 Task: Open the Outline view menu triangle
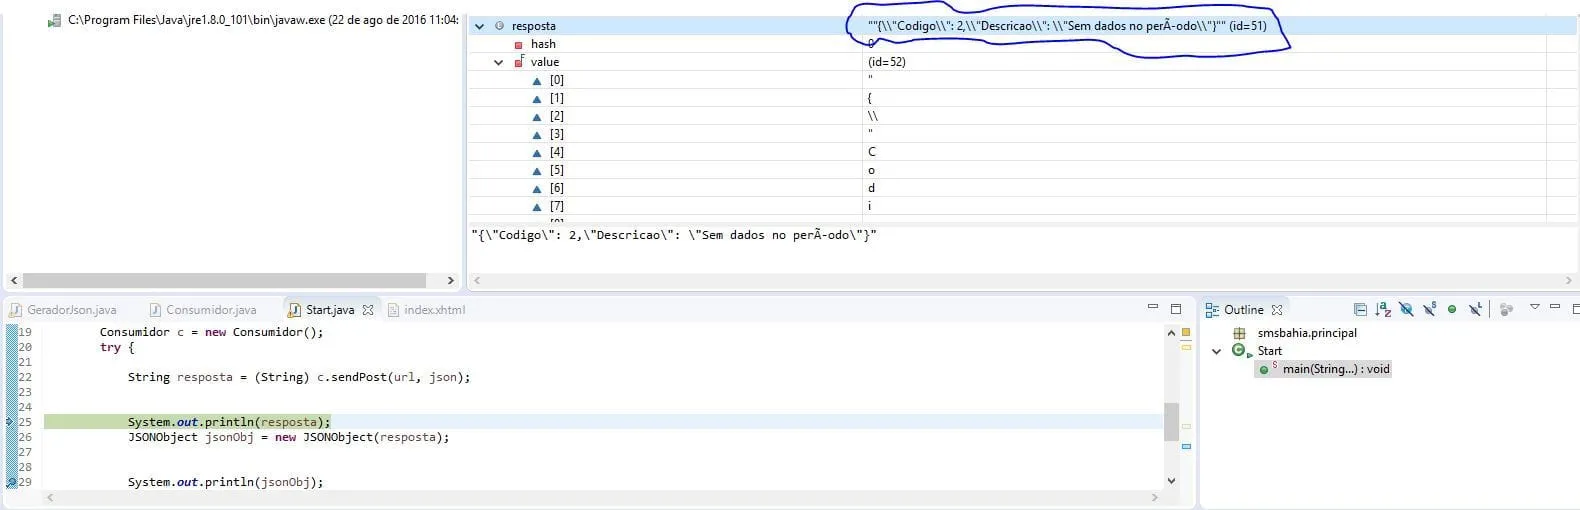(x=1535, y=308)
